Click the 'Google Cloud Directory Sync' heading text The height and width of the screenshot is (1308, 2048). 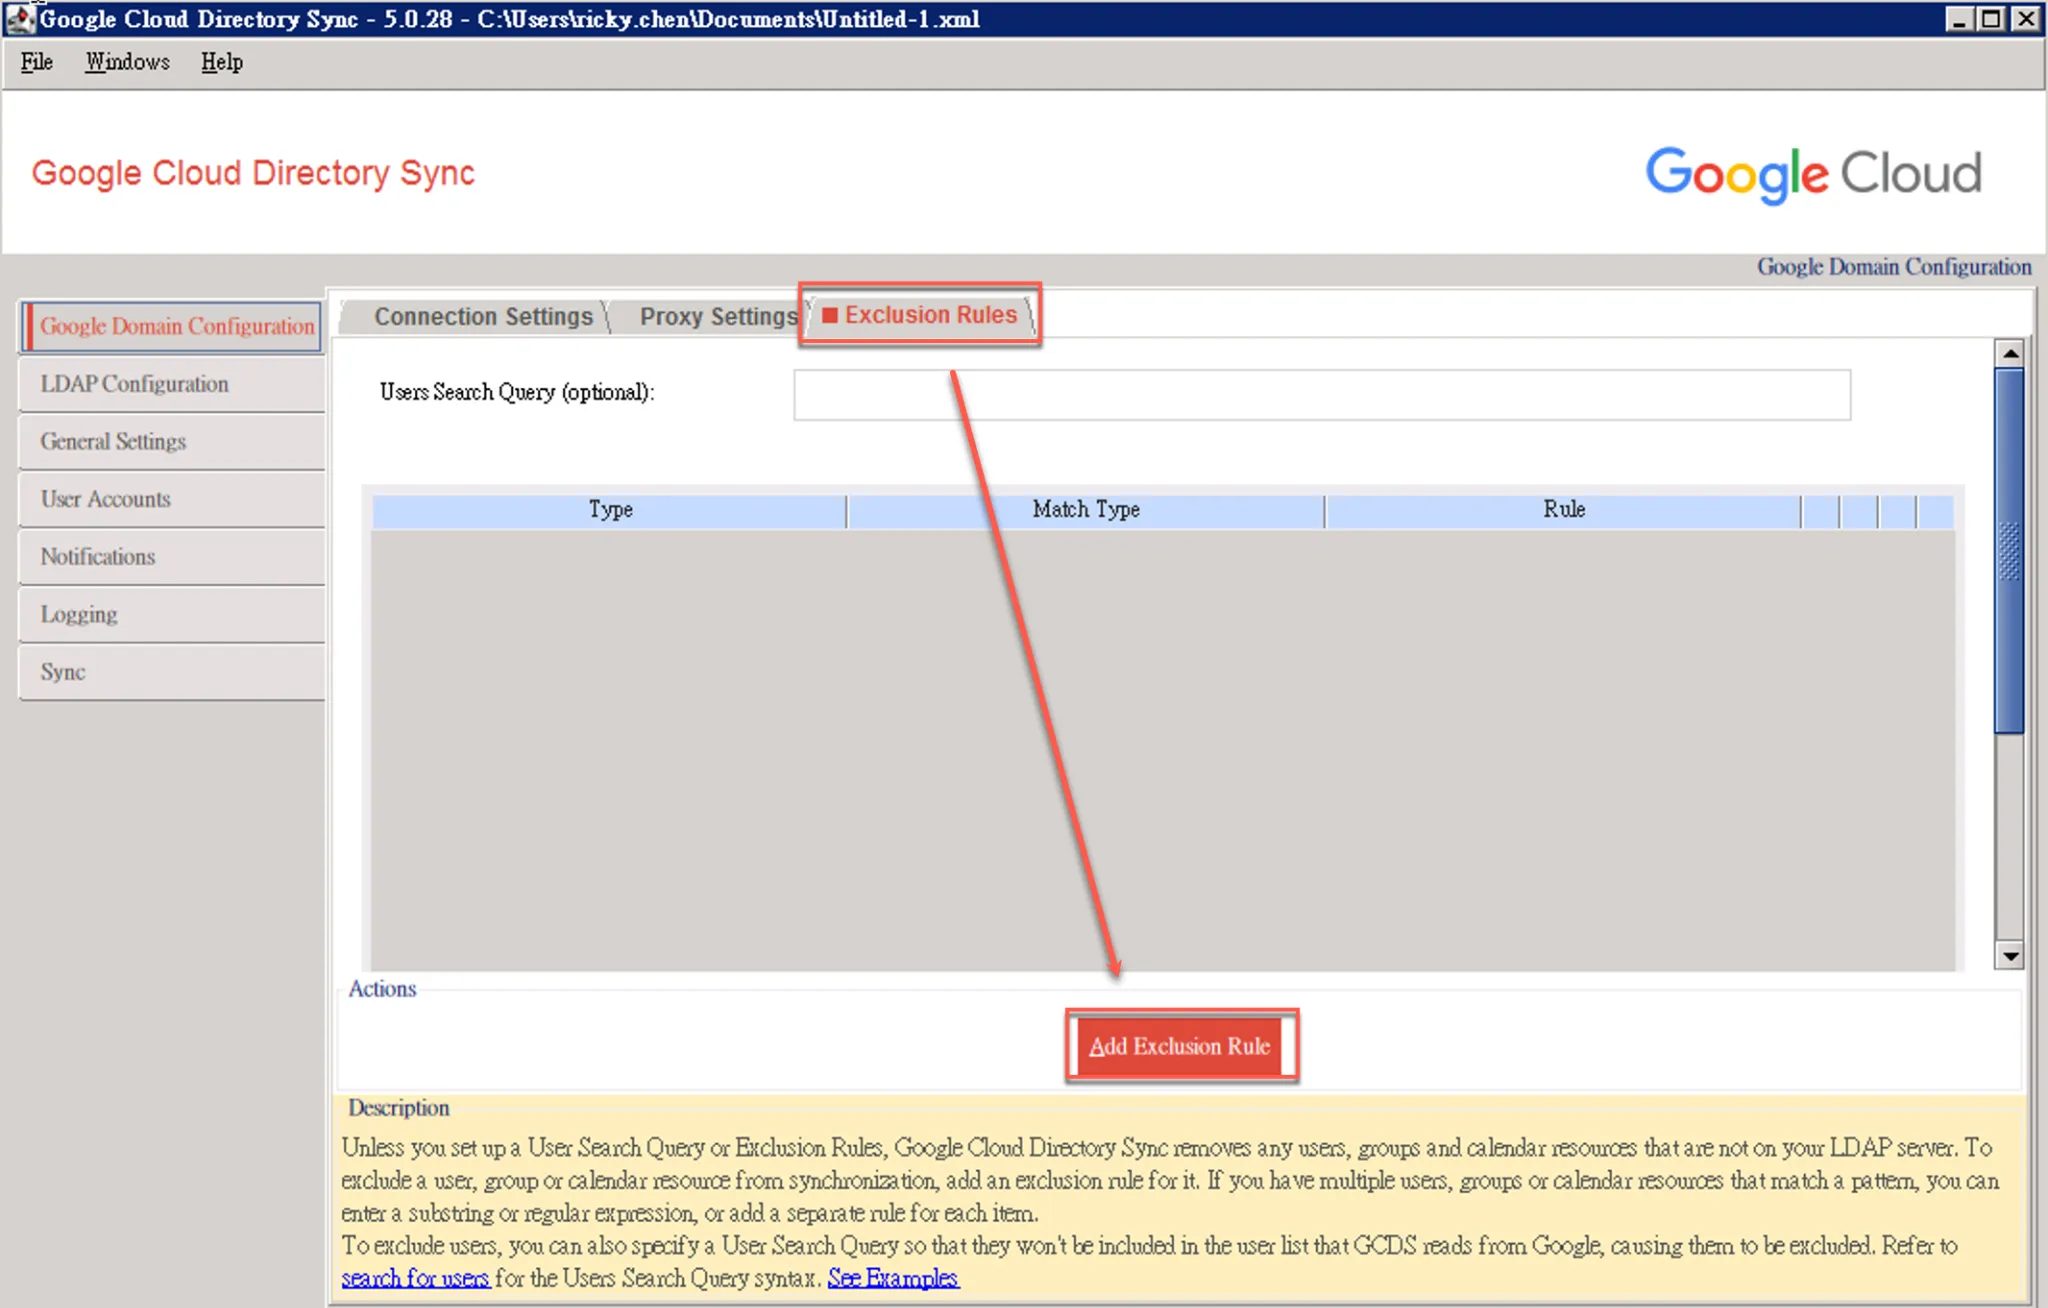[253, 173]
